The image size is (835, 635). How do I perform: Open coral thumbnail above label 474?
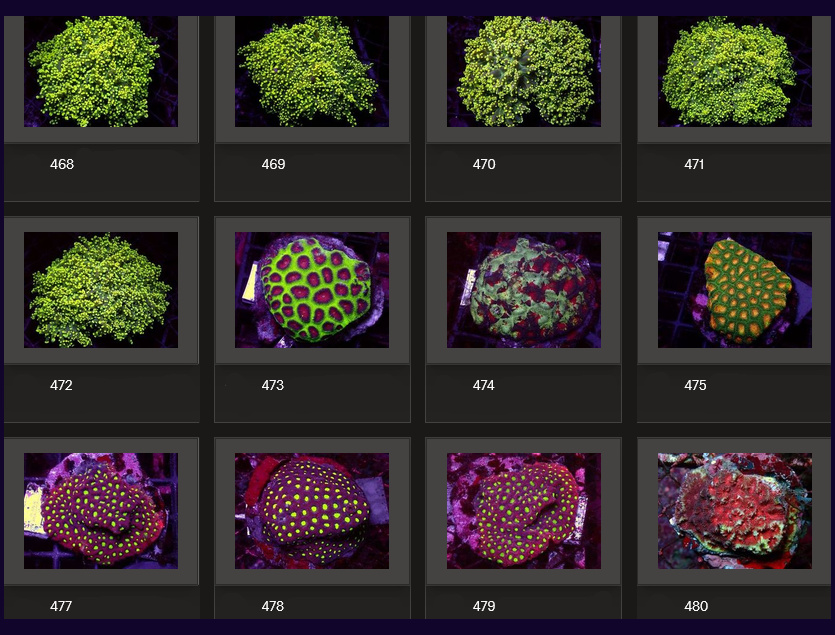[523, 290]
